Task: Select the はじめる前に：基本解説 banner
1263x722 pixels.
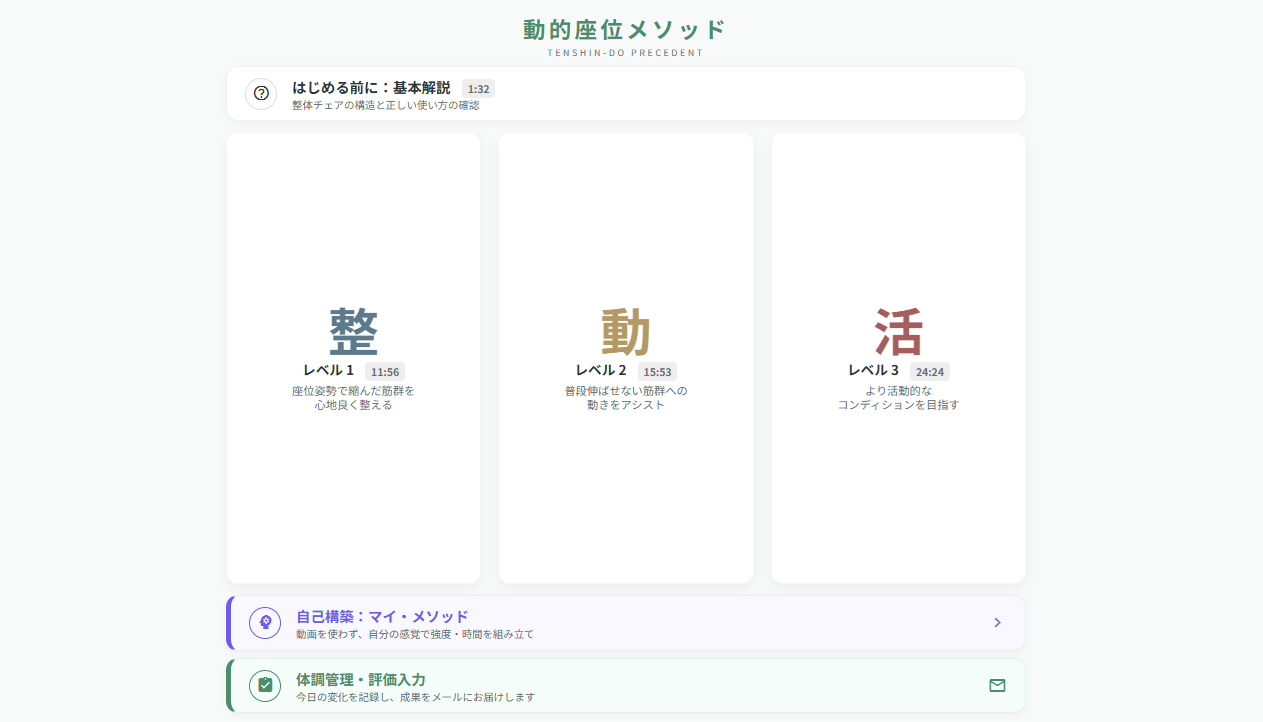Action: 625,93
